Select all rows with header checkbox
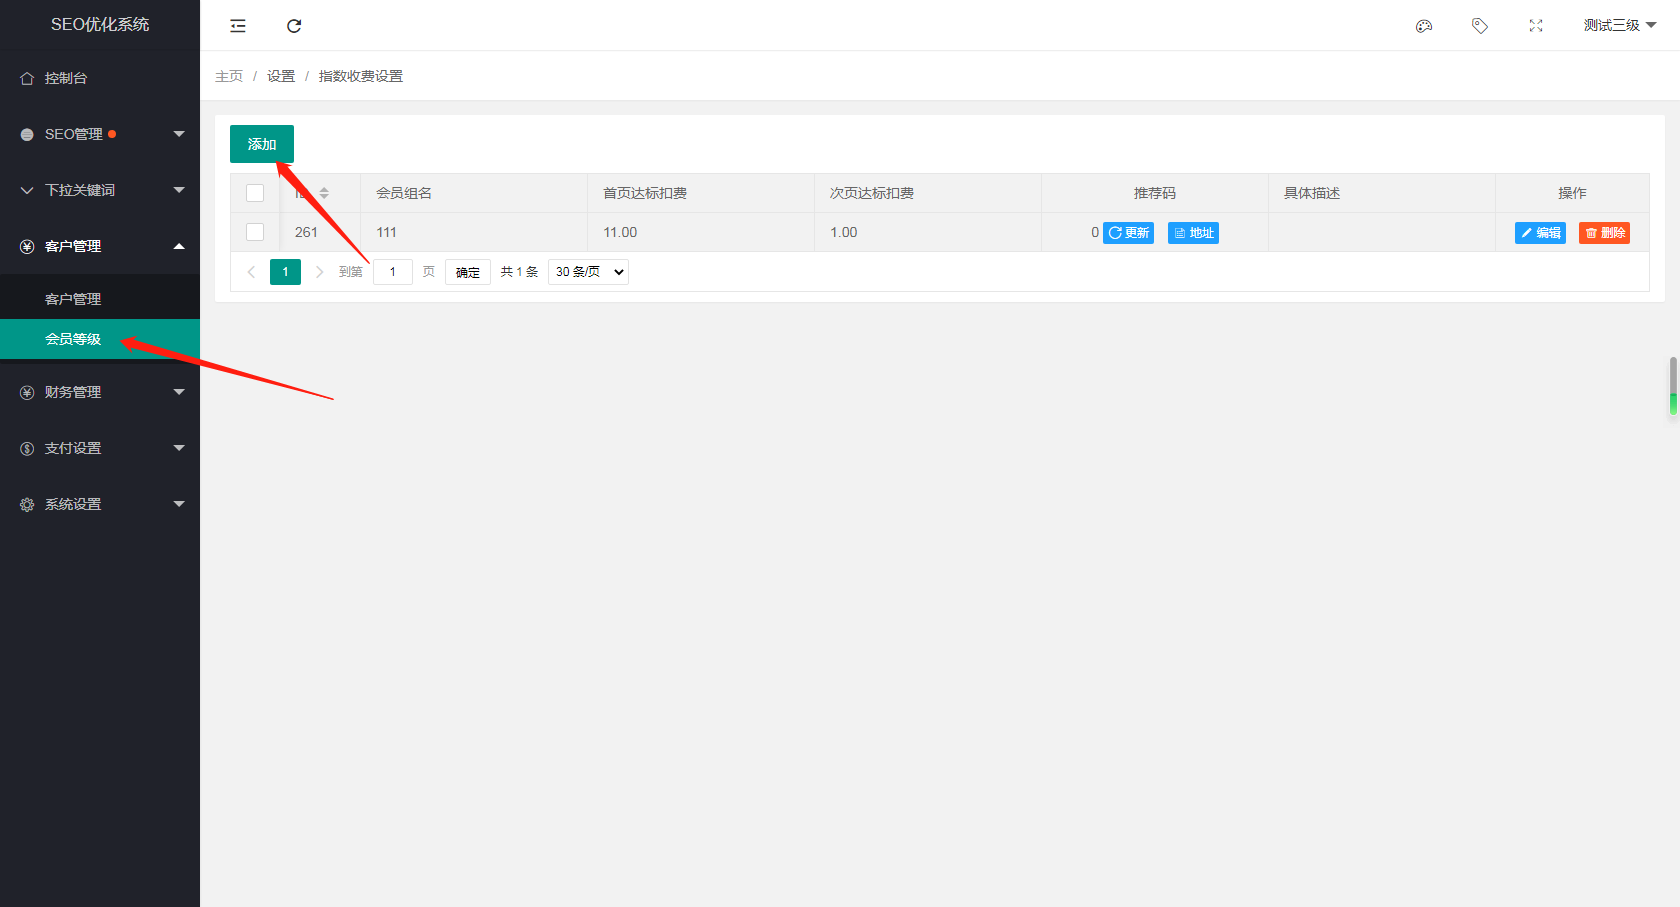 point(255,193)
